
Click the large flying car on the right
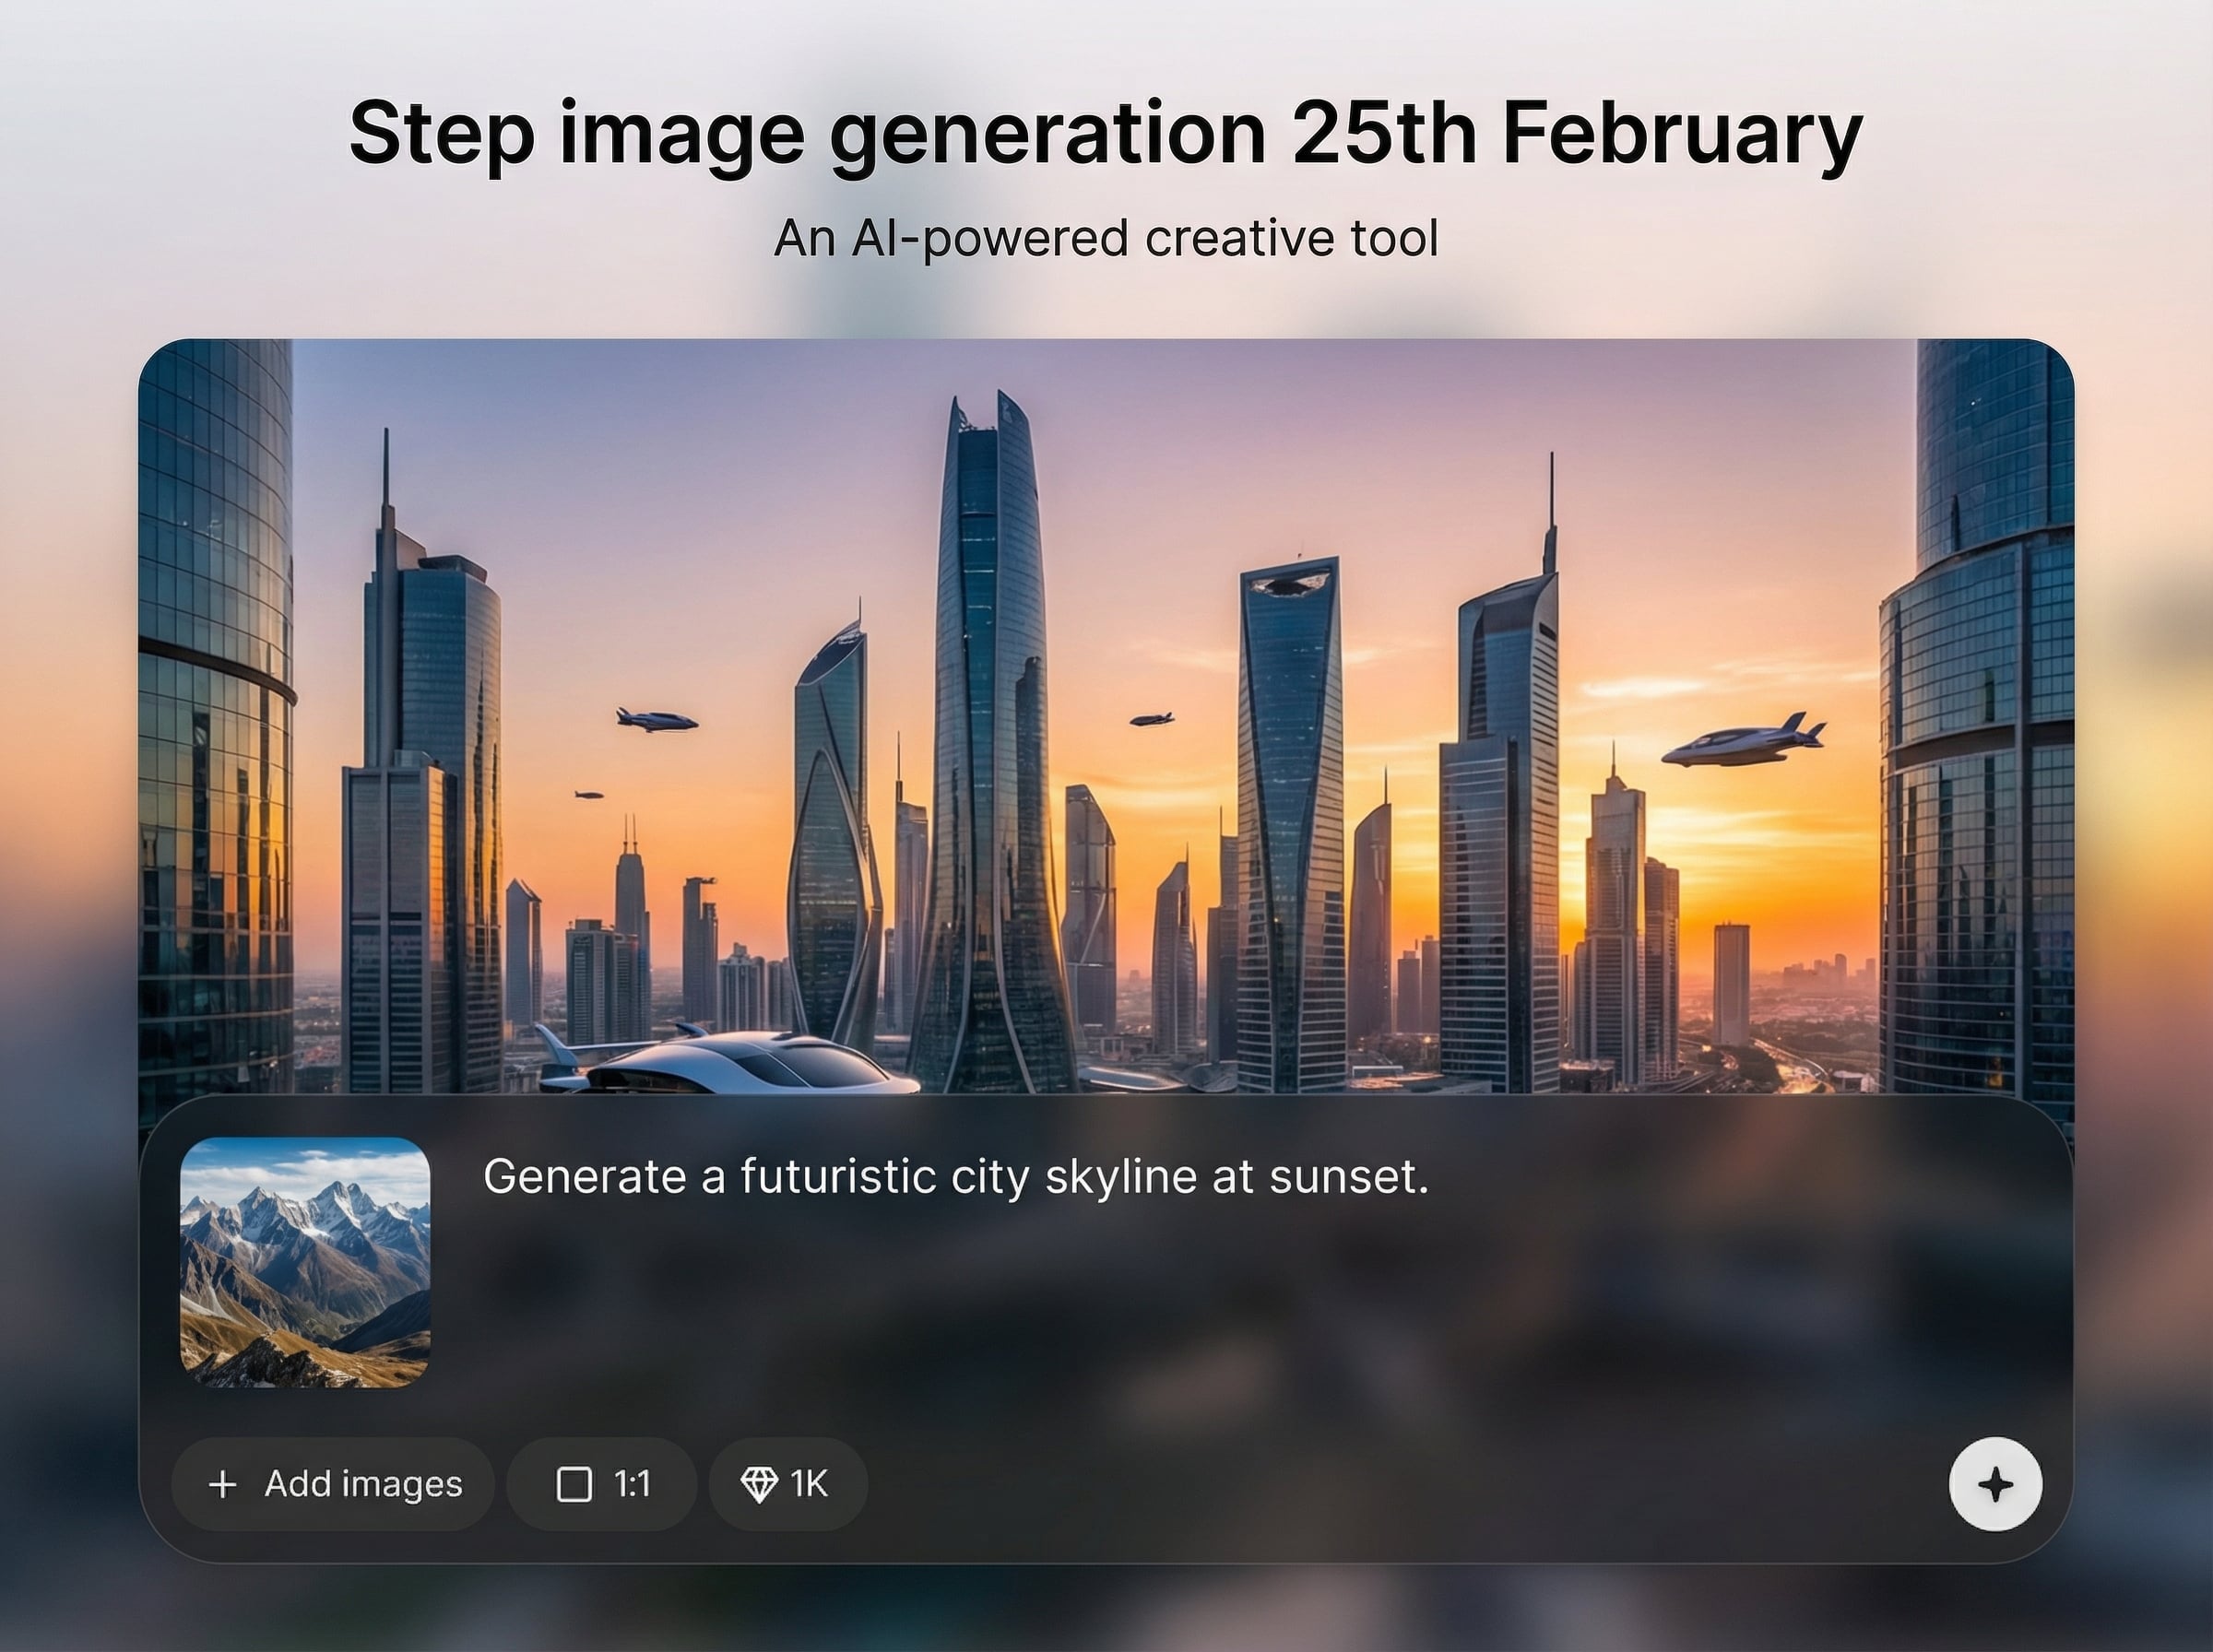(x=1743, y=741)
